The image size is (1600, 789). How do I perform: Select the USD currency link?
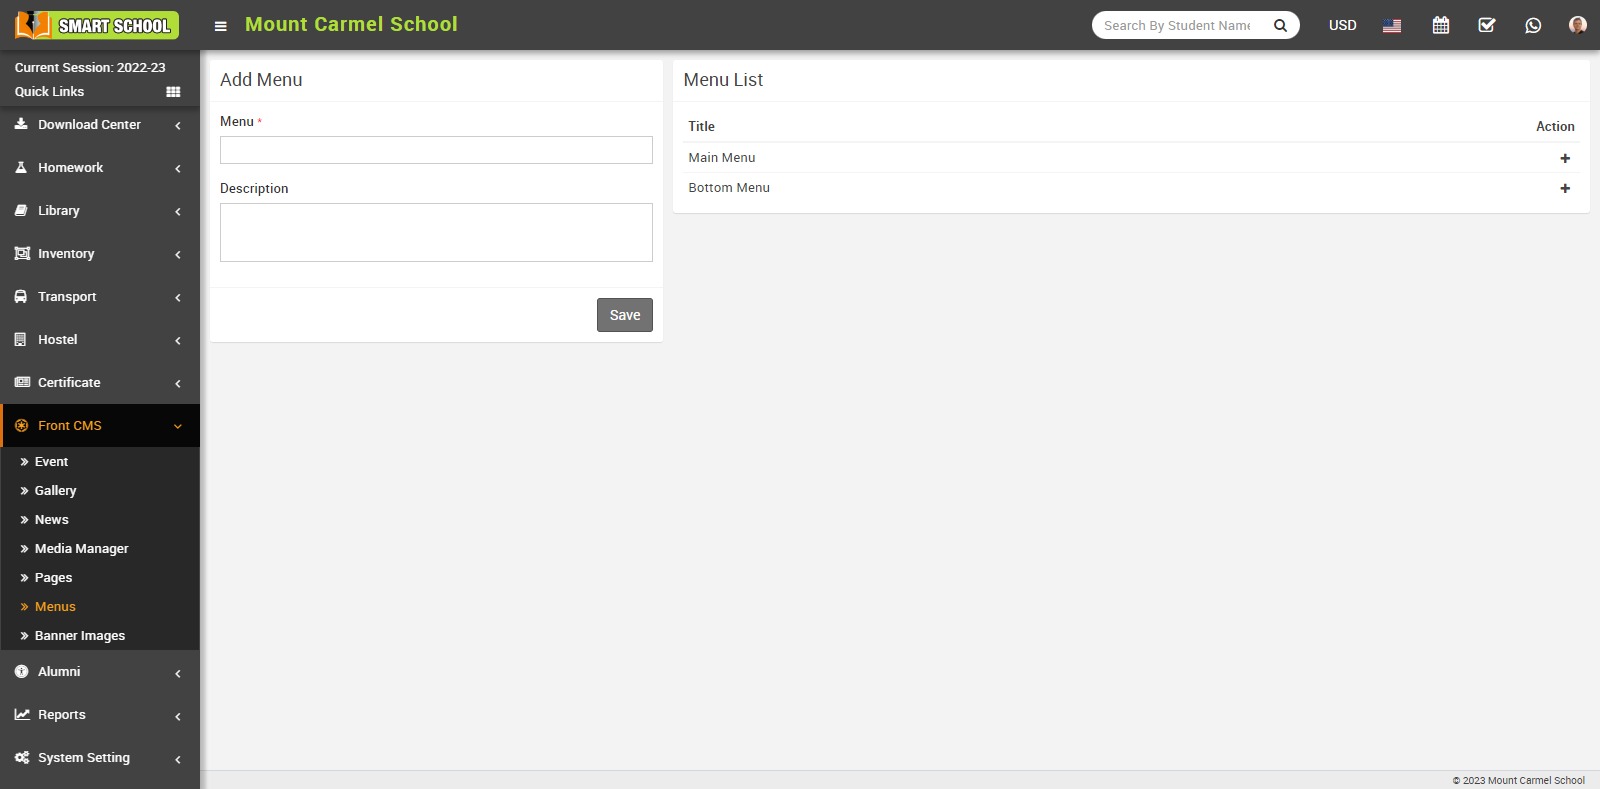coord(1342,25)
